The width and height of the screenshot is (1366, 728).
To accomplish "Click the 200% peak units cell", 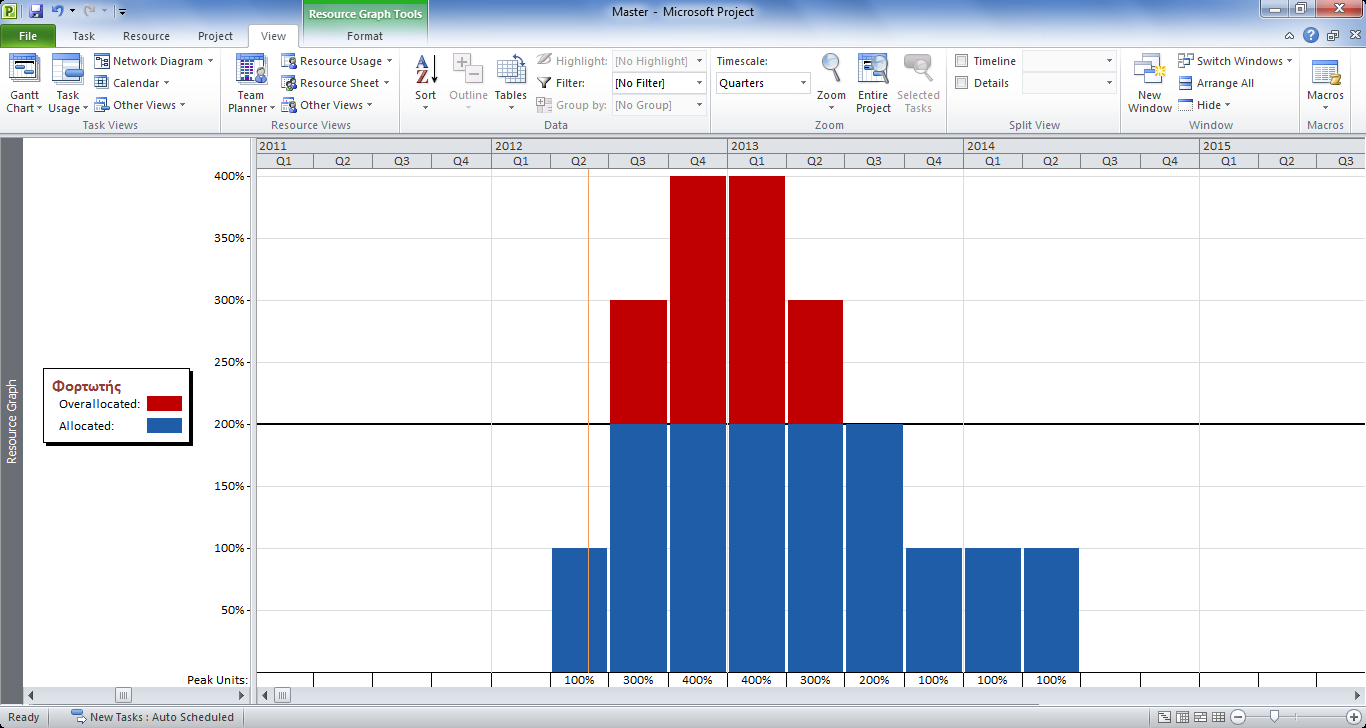I will click(874, 680).
